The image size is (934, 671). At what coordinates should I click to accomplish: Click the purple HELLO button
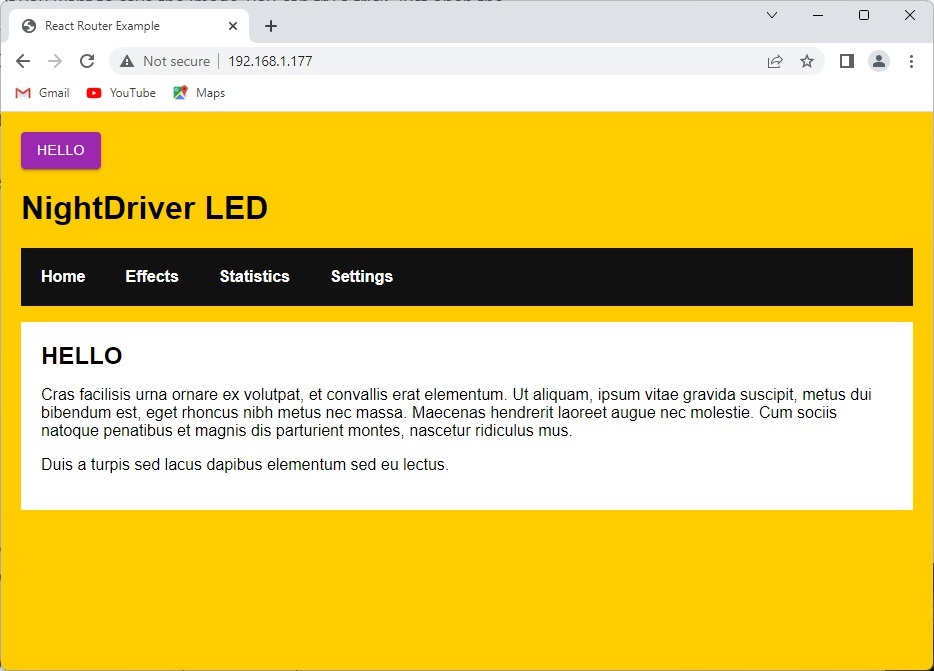pos(61,150)
